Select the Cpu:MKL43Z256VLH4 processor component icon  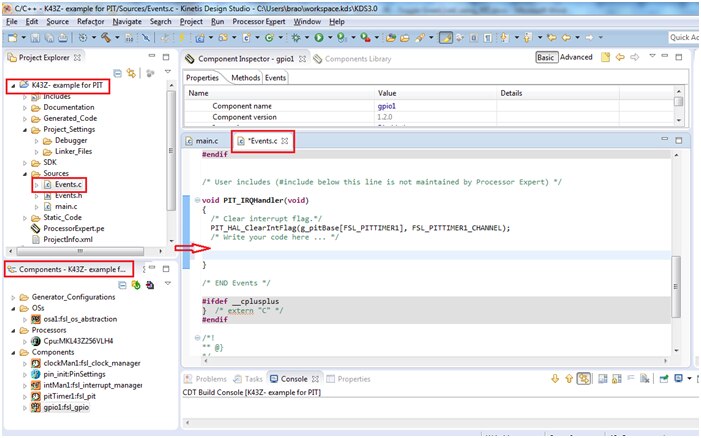point(35,341)
